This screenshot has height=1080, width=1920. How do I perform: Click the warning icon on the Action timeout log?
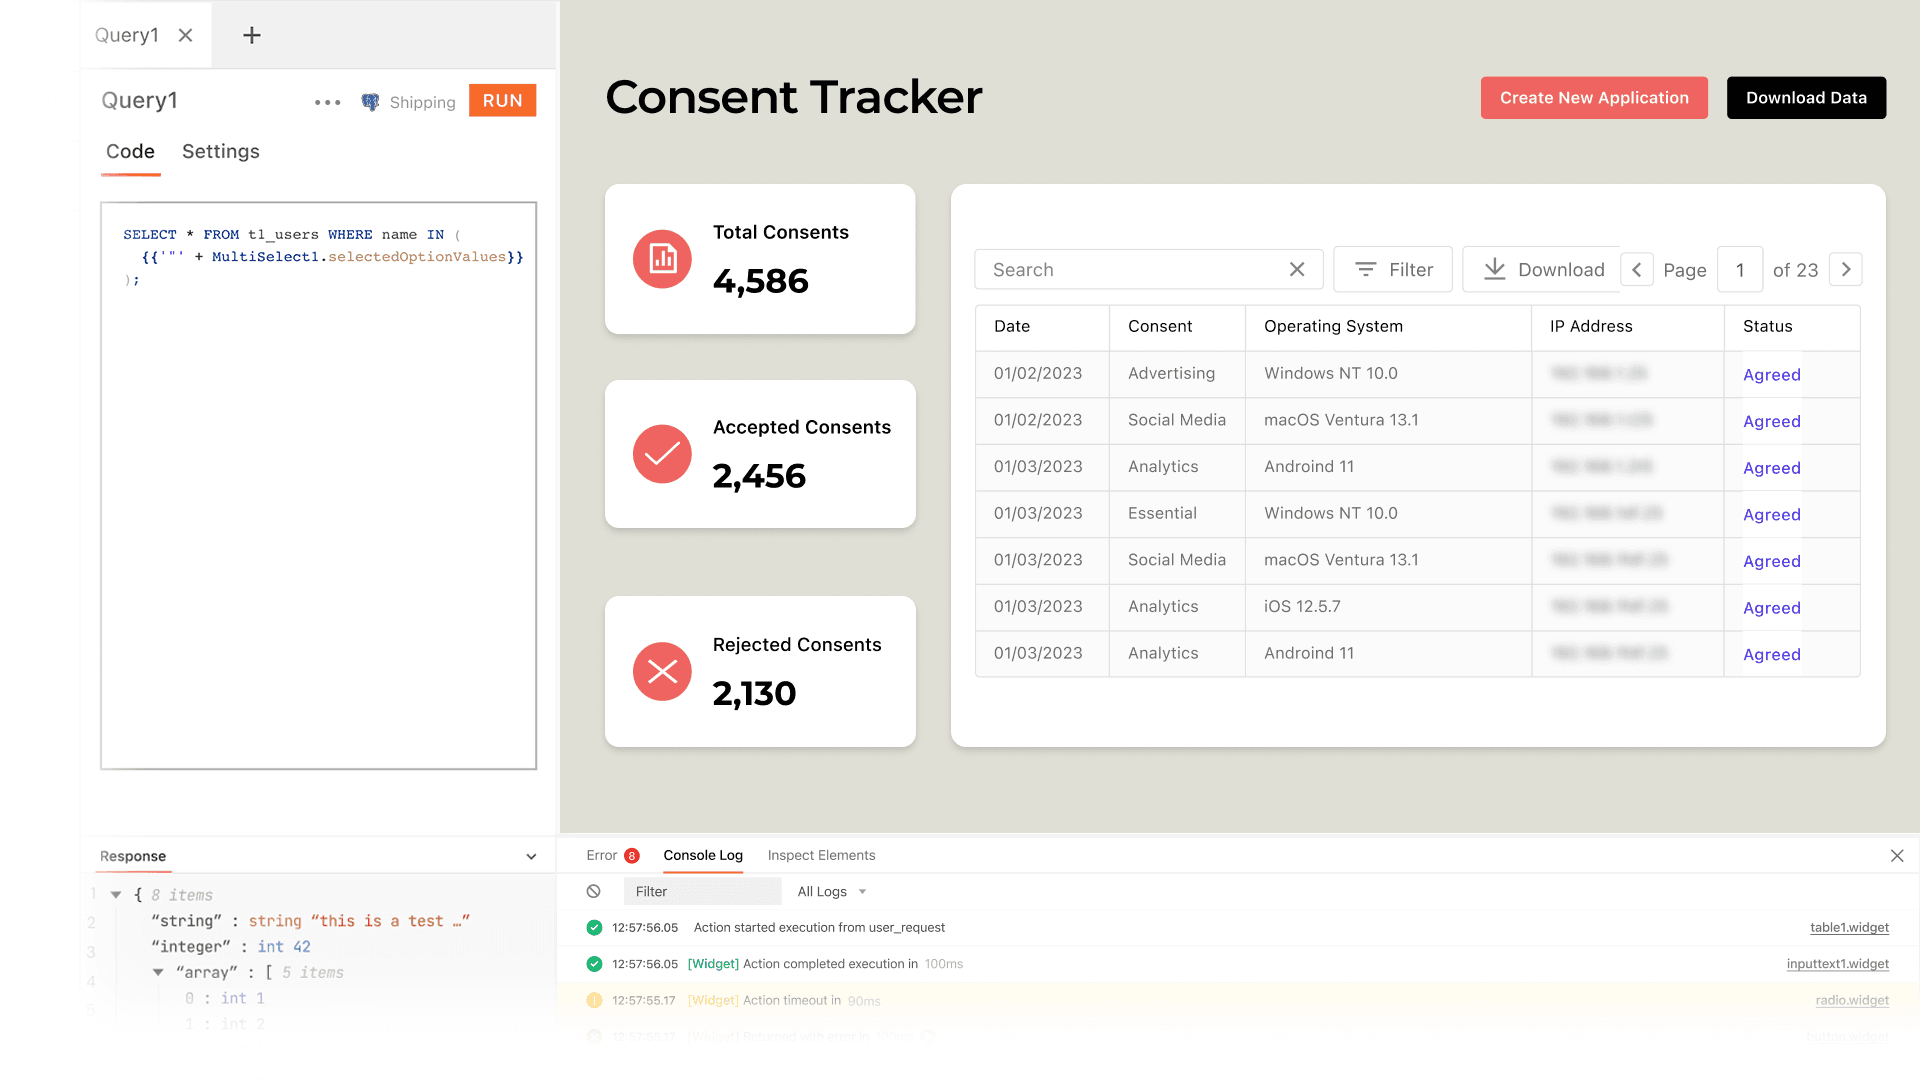tap(593, 1000)
